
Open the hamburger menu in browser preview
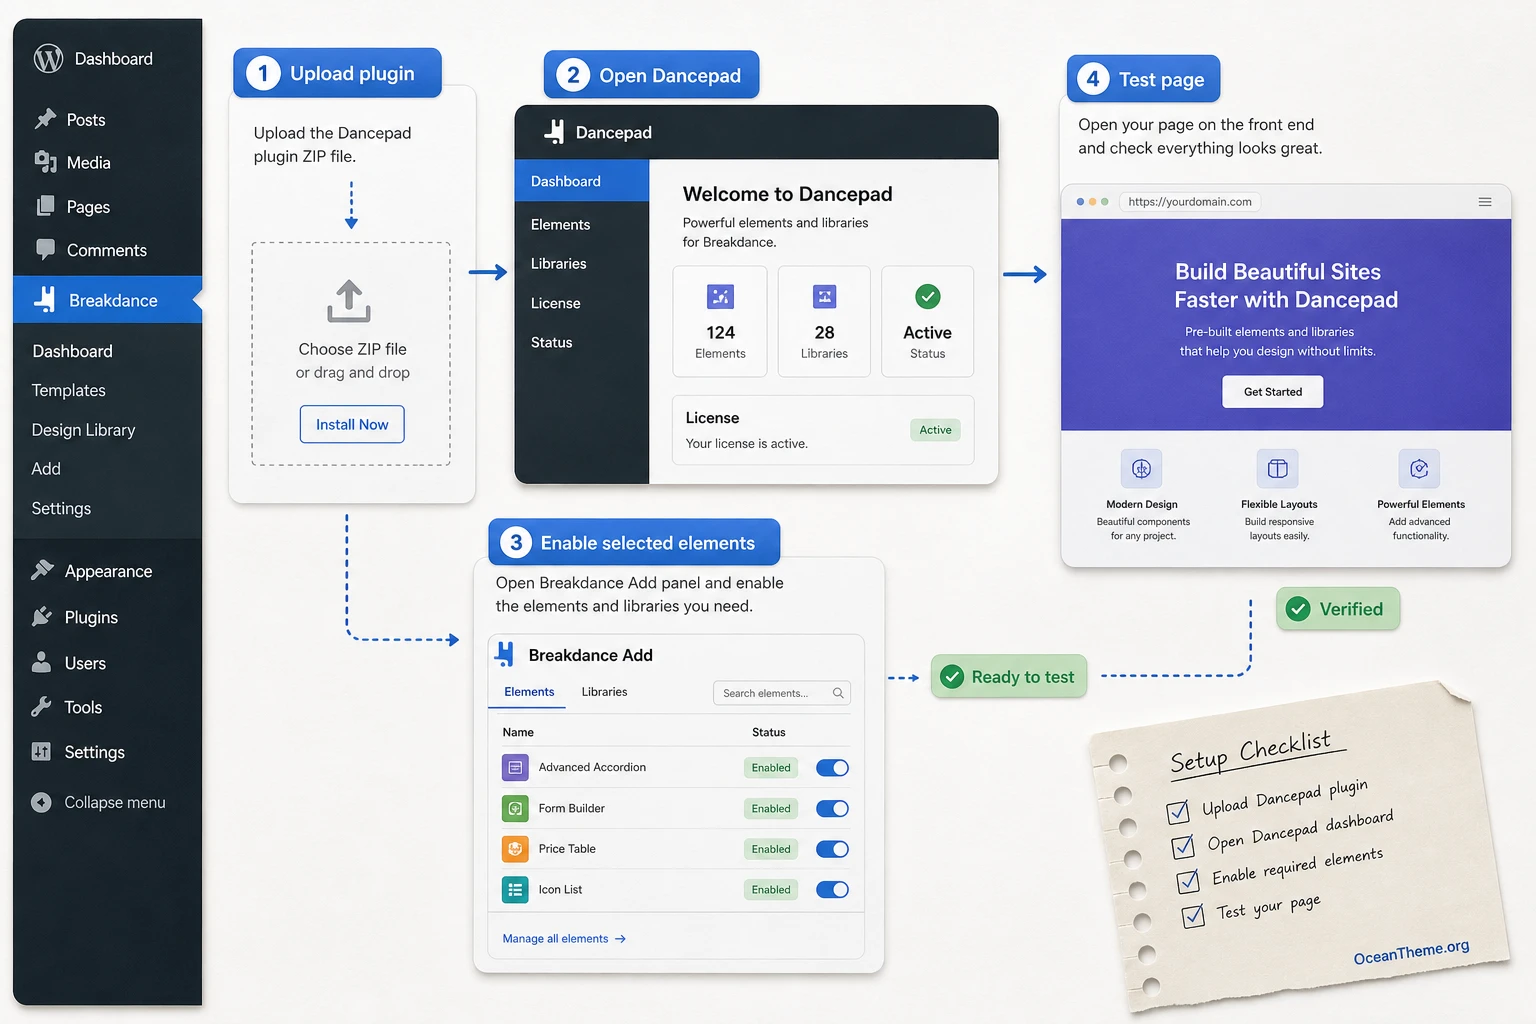click(x=1485, y=202)
